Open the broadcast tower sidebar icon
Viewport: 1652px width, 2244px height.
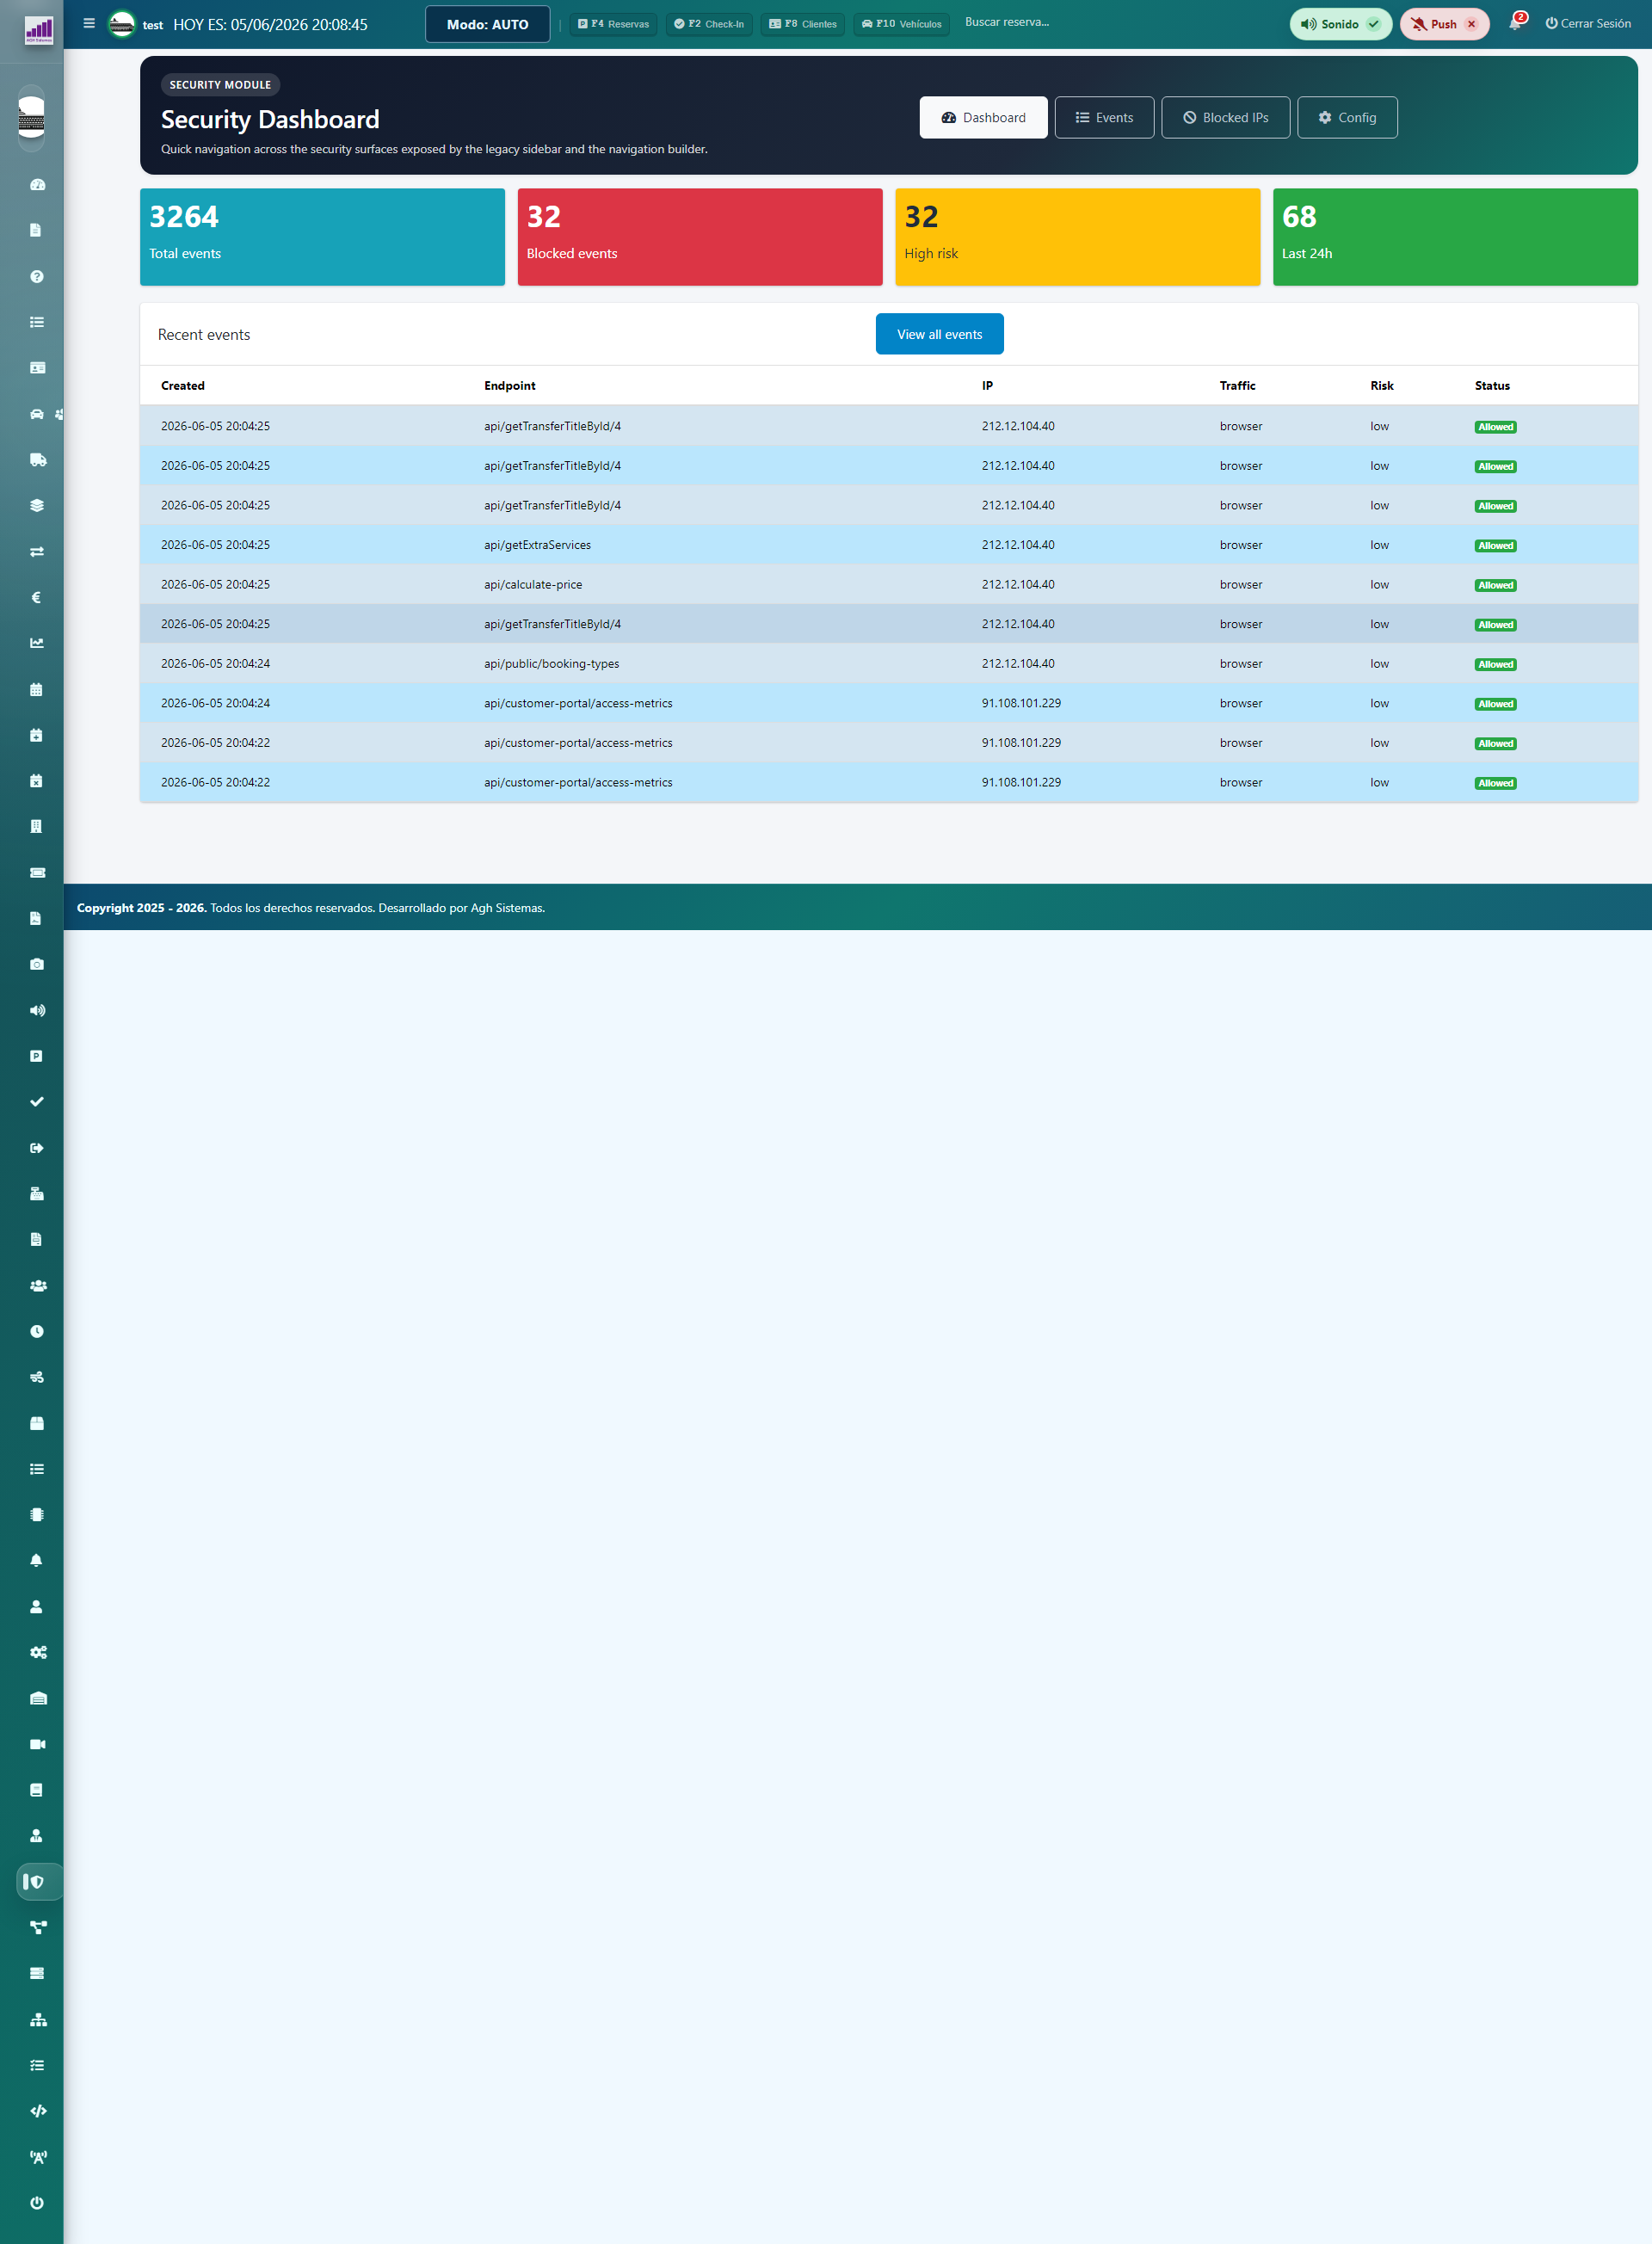click(38, 2157)
